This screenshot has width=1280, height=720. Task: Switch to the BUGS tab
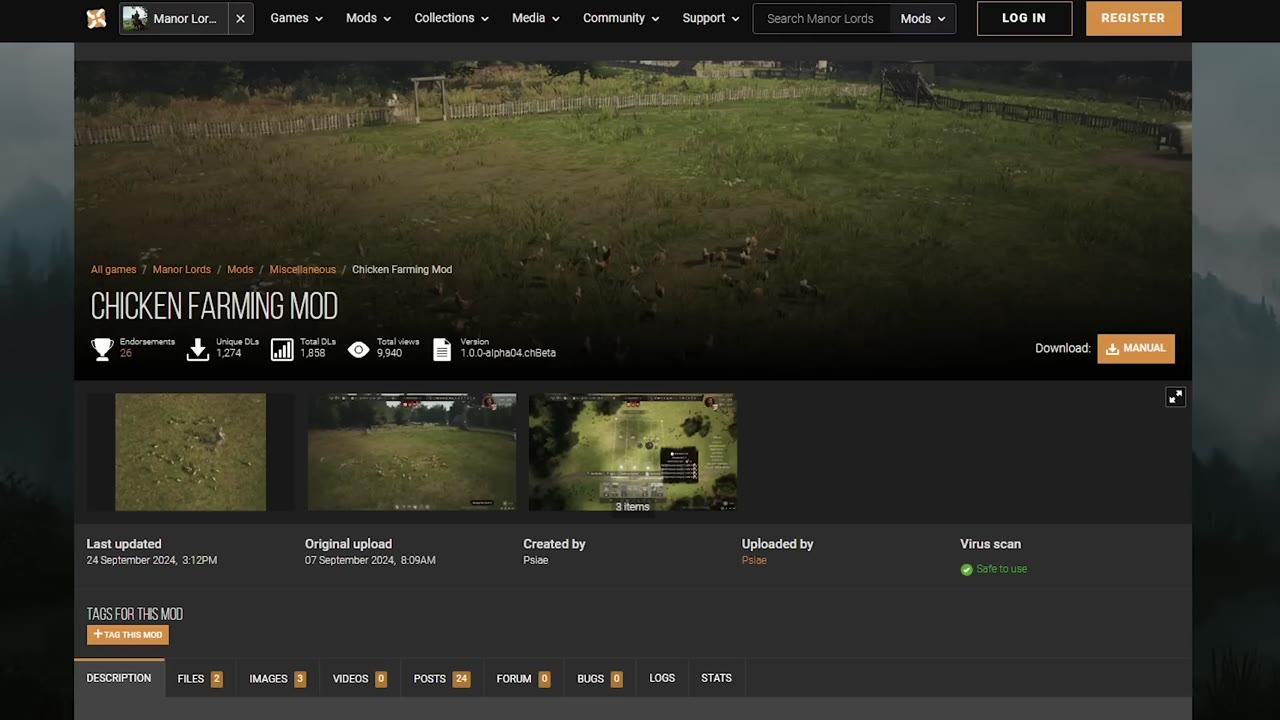(600, 678)
